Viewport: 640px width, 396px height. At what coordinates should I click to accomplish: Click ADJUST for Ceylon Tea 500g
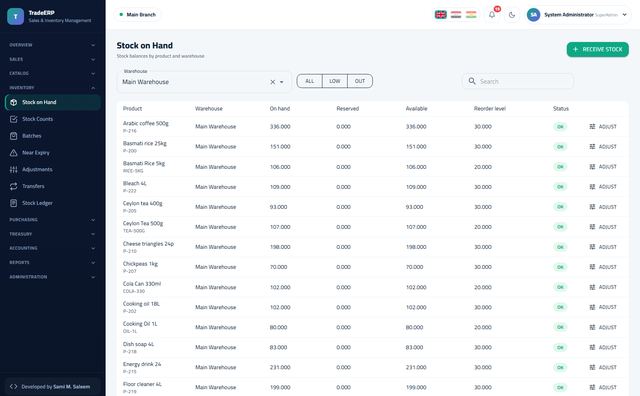coord(603,227)
